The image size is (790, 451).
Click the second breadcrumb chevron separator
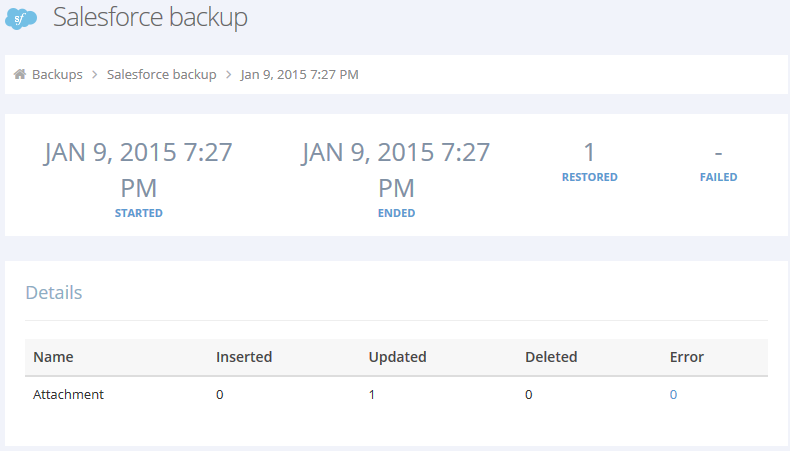(x=229, y=75)
